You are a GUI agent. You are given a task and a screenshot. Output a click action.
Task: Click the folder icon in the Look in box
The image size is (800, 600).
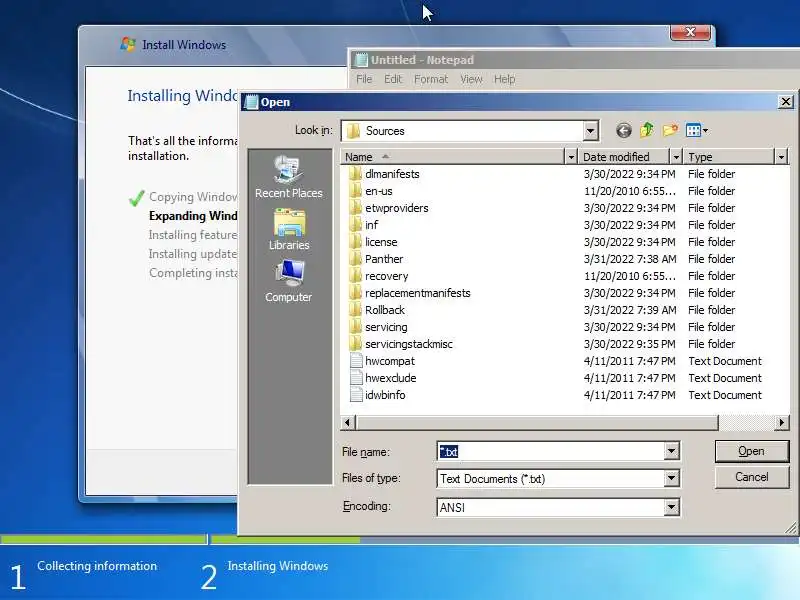pos(354,131)
